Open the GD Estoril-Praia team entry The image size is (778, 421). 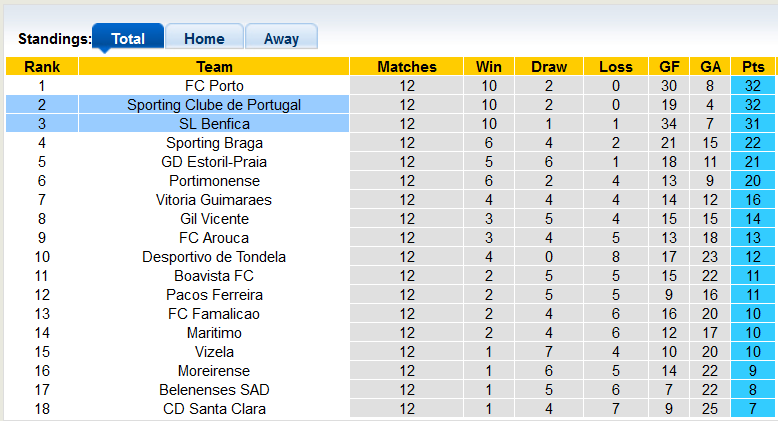214,162
